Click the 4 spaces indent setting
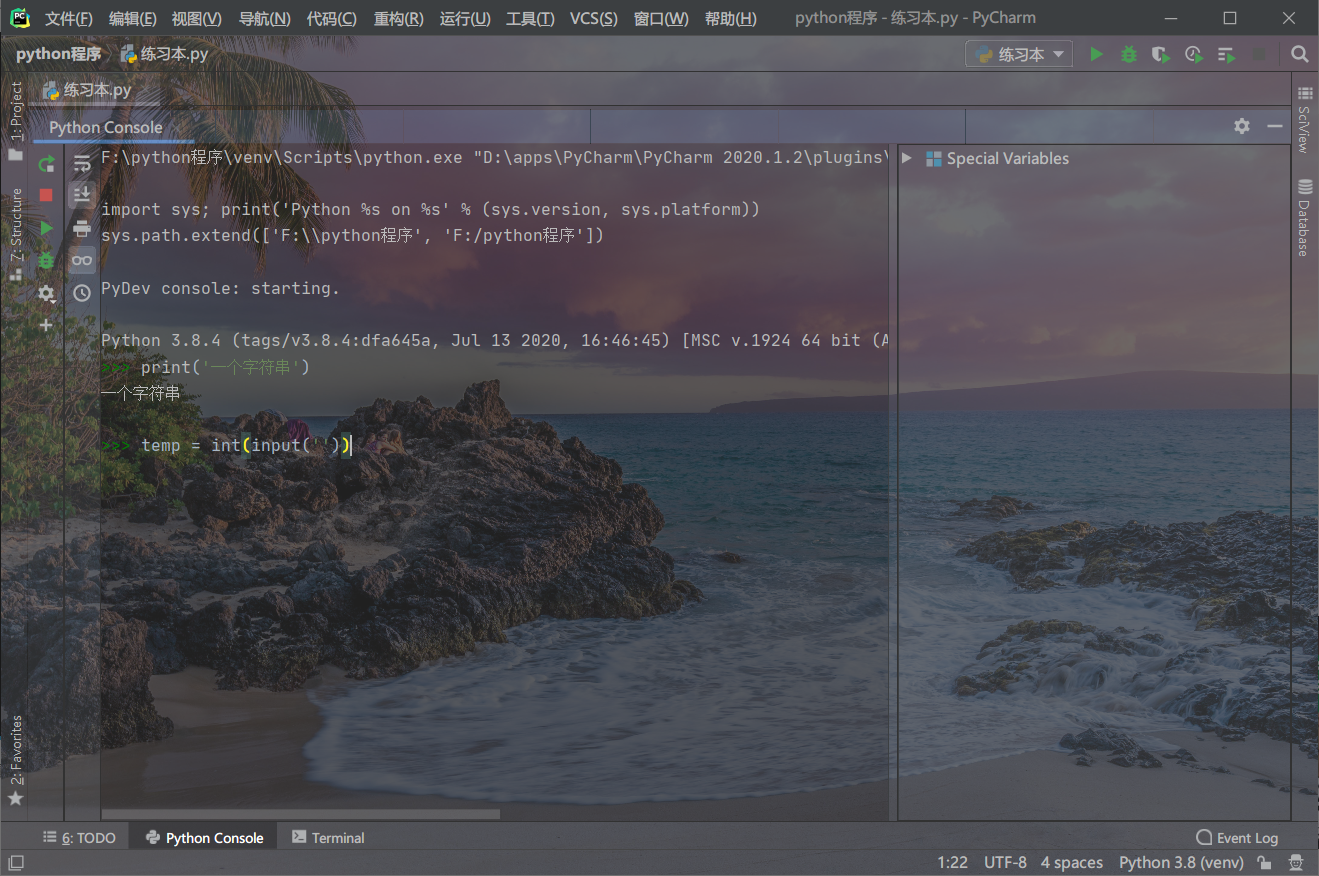This screenshot has width=1319, height=876. [1071, 862]
